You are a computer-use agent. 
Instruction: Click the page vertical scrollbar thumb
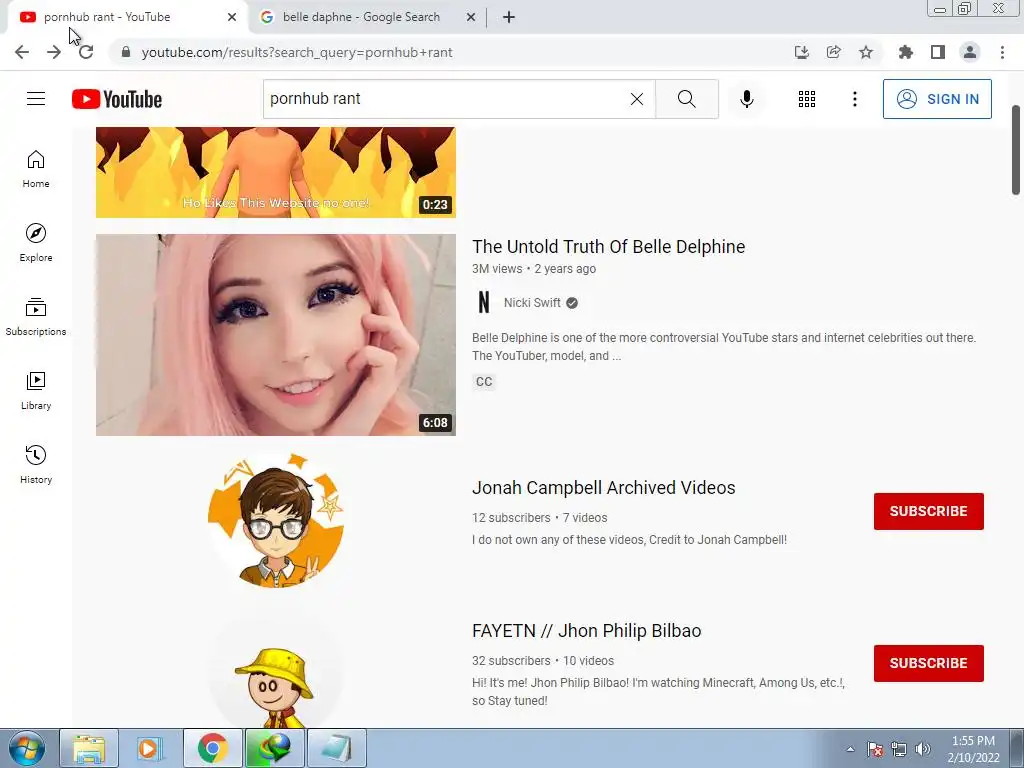1016,150
